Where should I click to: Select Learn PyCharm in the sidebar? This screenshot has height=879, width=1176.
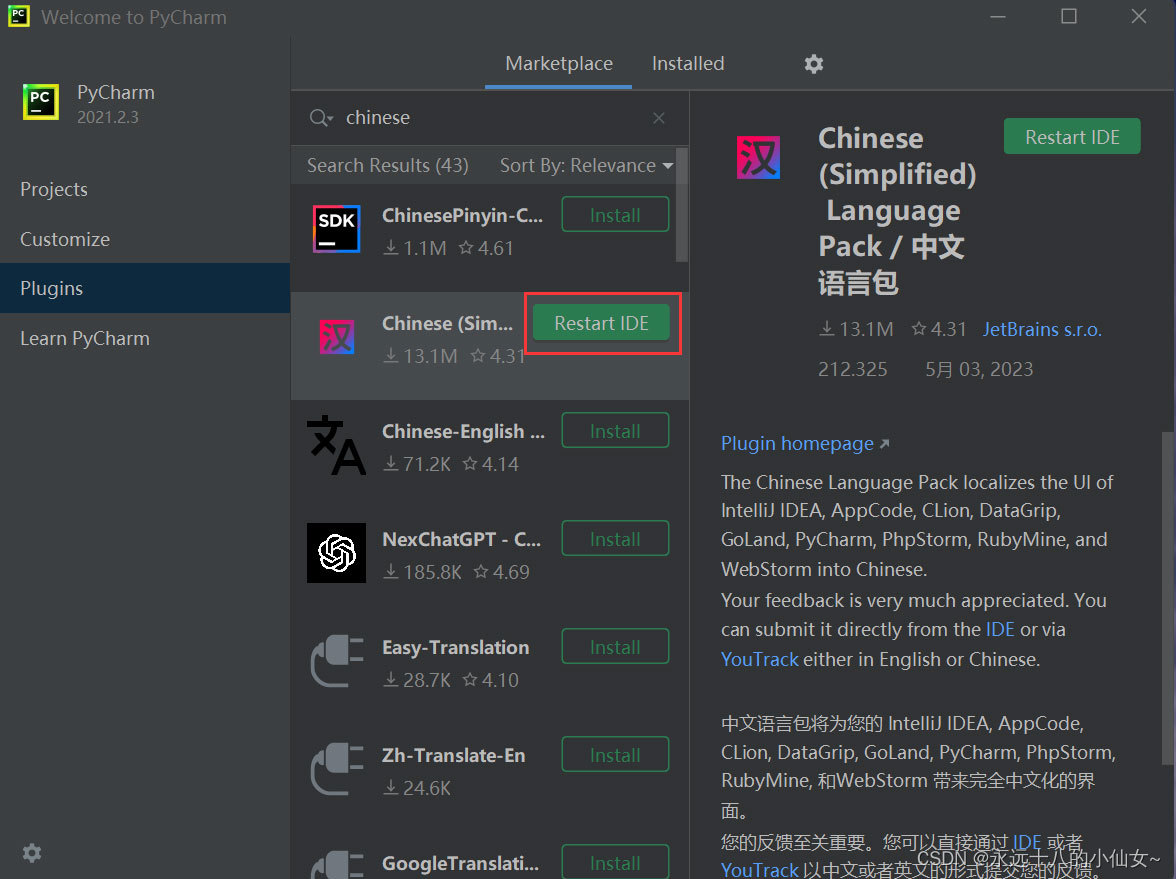pos(84,338)
